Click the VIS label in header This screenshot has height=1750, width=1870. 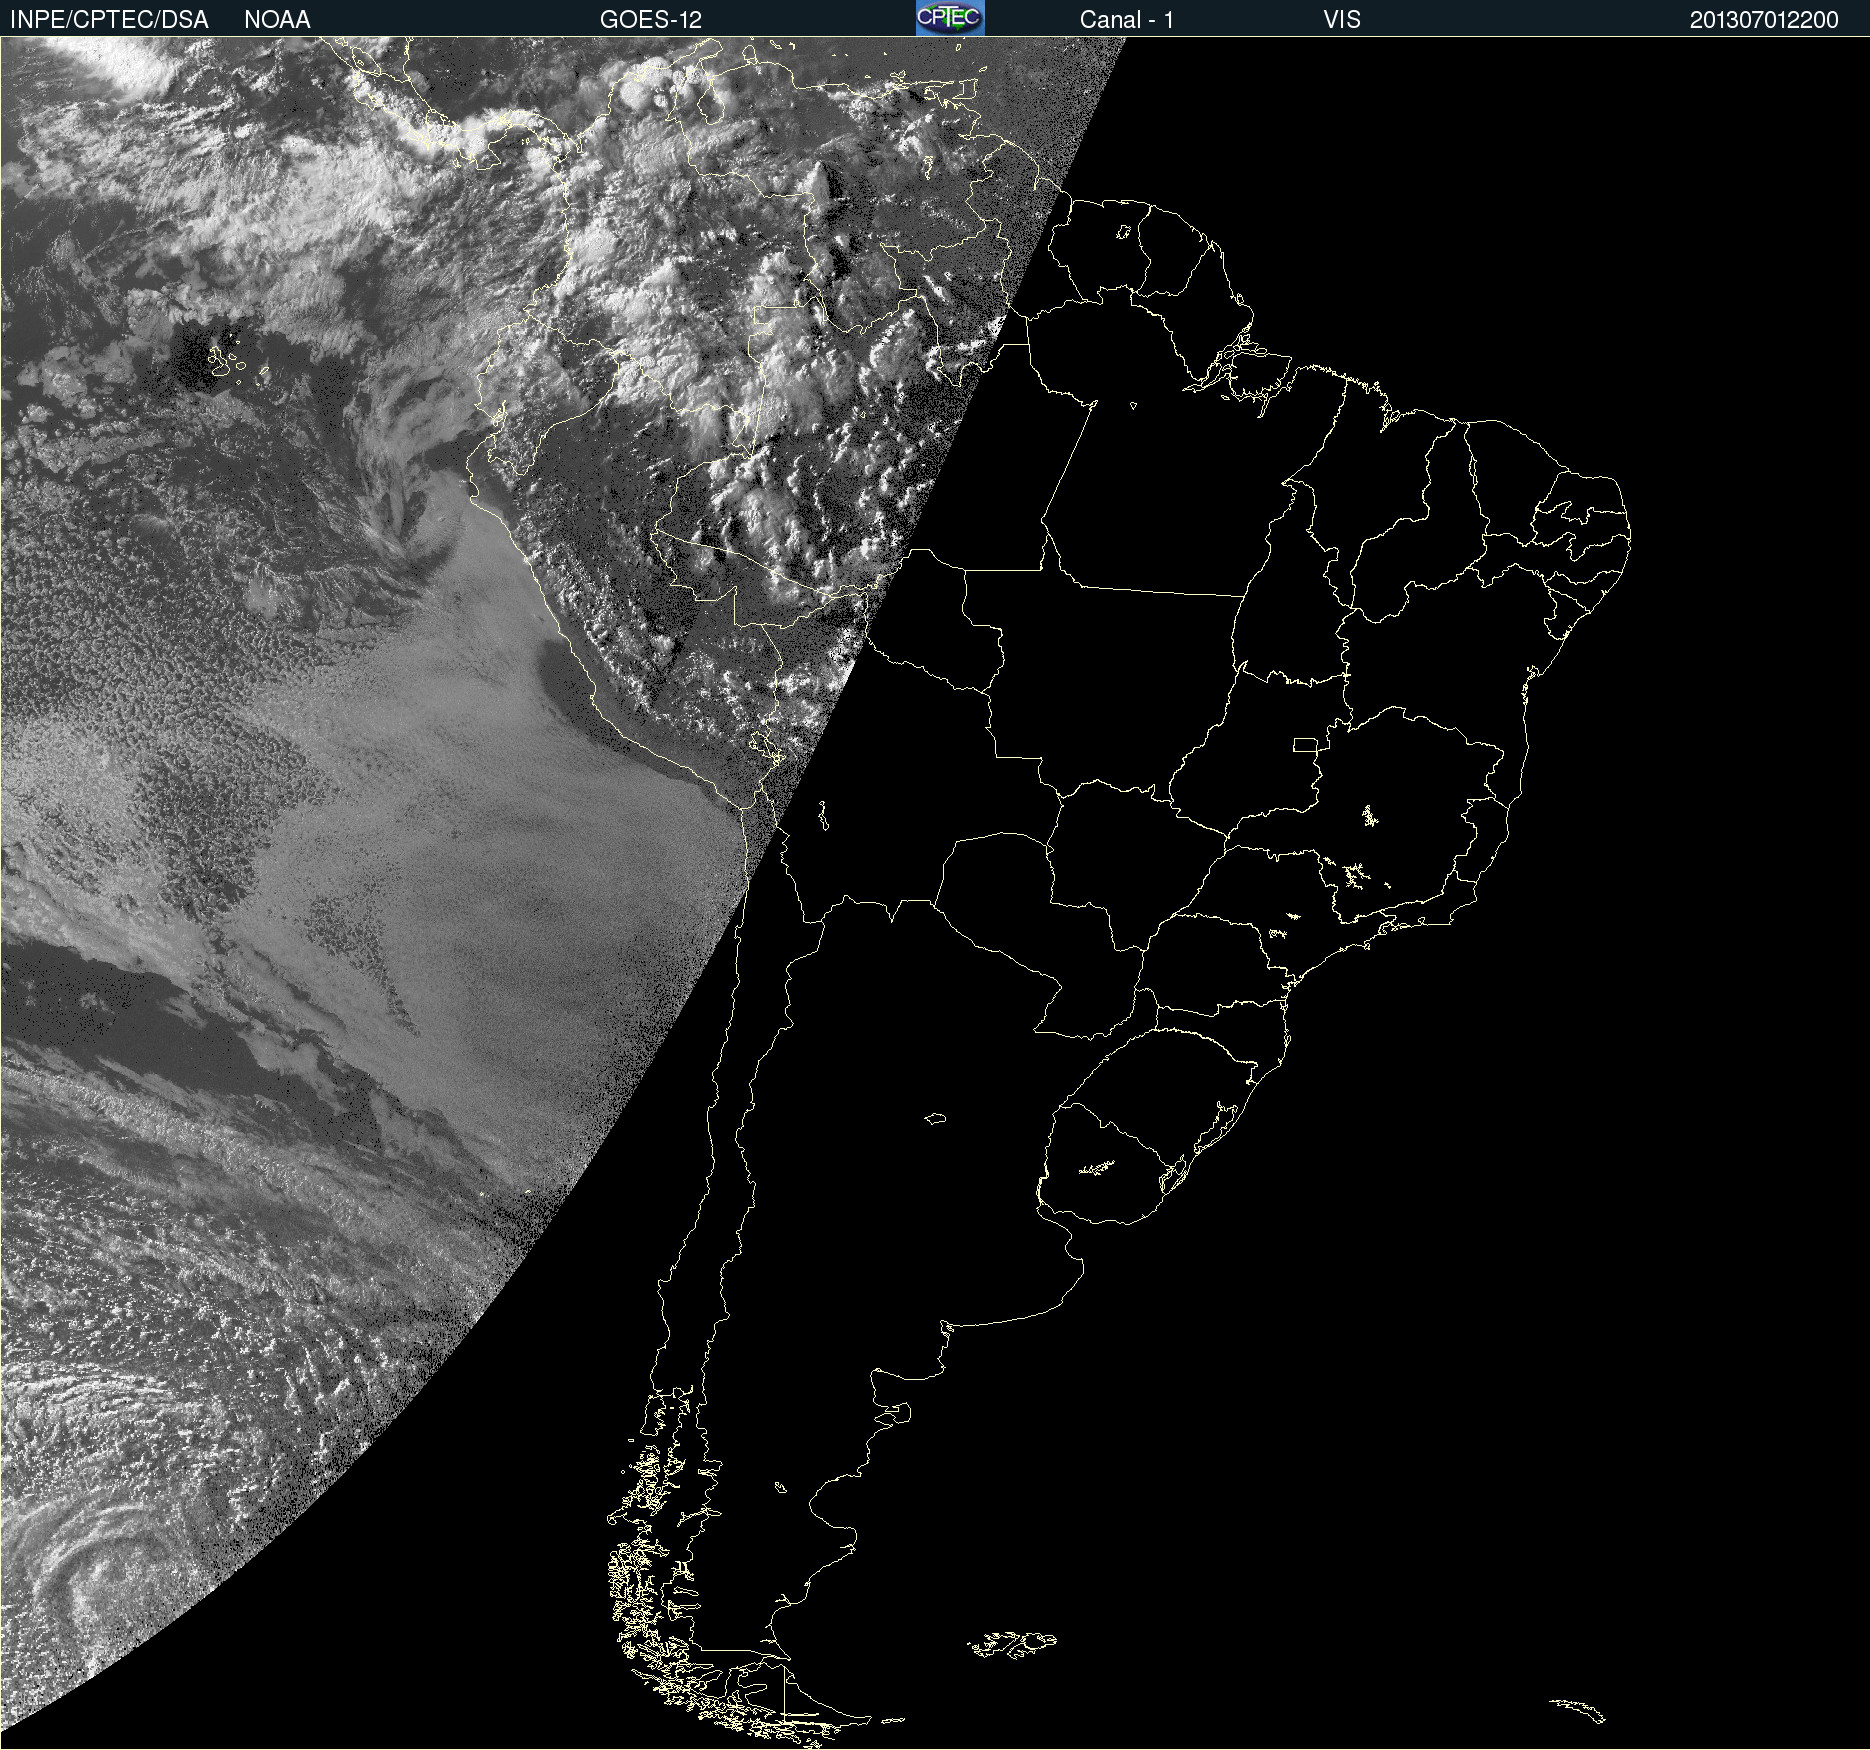tap(1342, 20)
